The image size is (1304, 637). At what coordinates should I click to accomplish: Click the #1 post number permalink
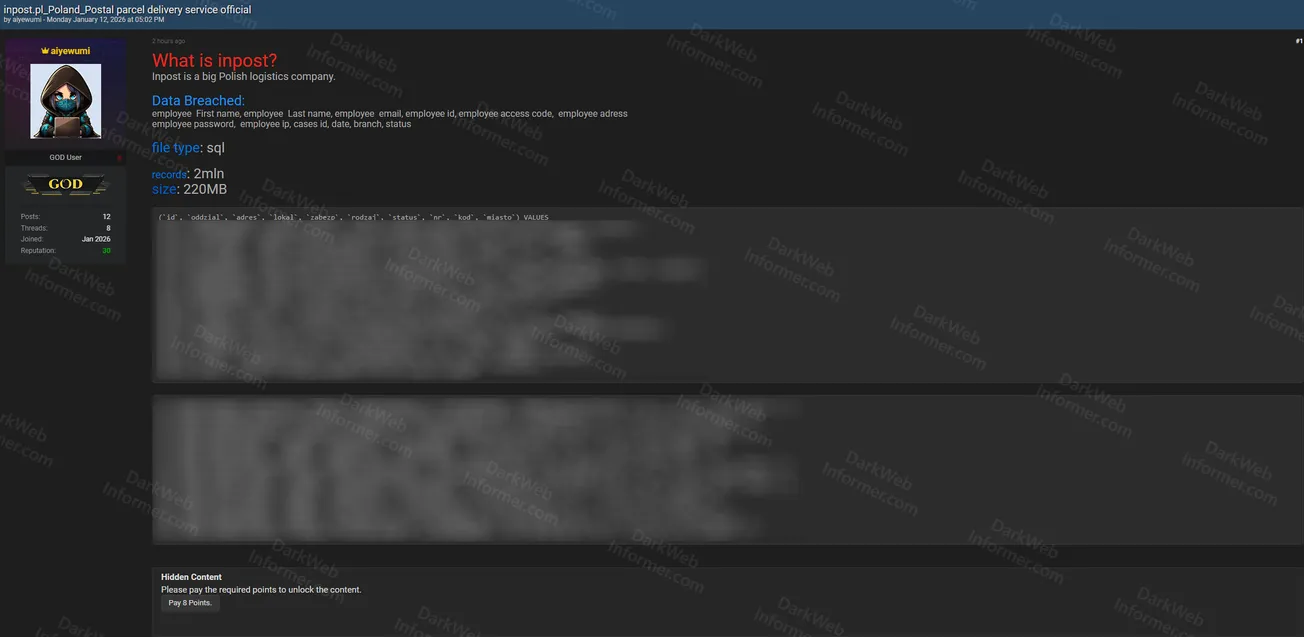(1298, 41)
